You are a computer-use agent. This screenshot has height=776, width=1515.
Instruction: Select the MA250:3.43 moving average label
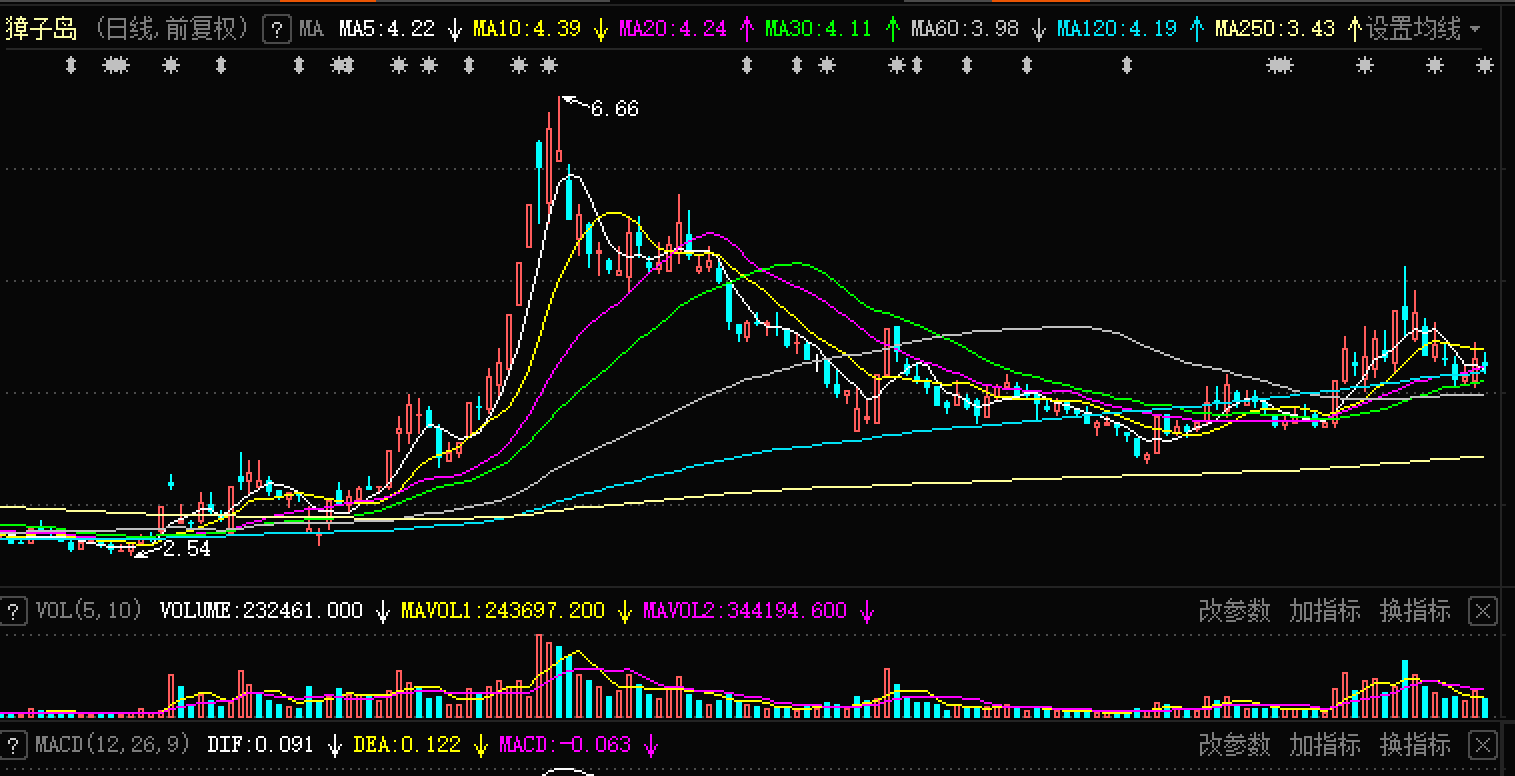click(x=1275, y=29)
